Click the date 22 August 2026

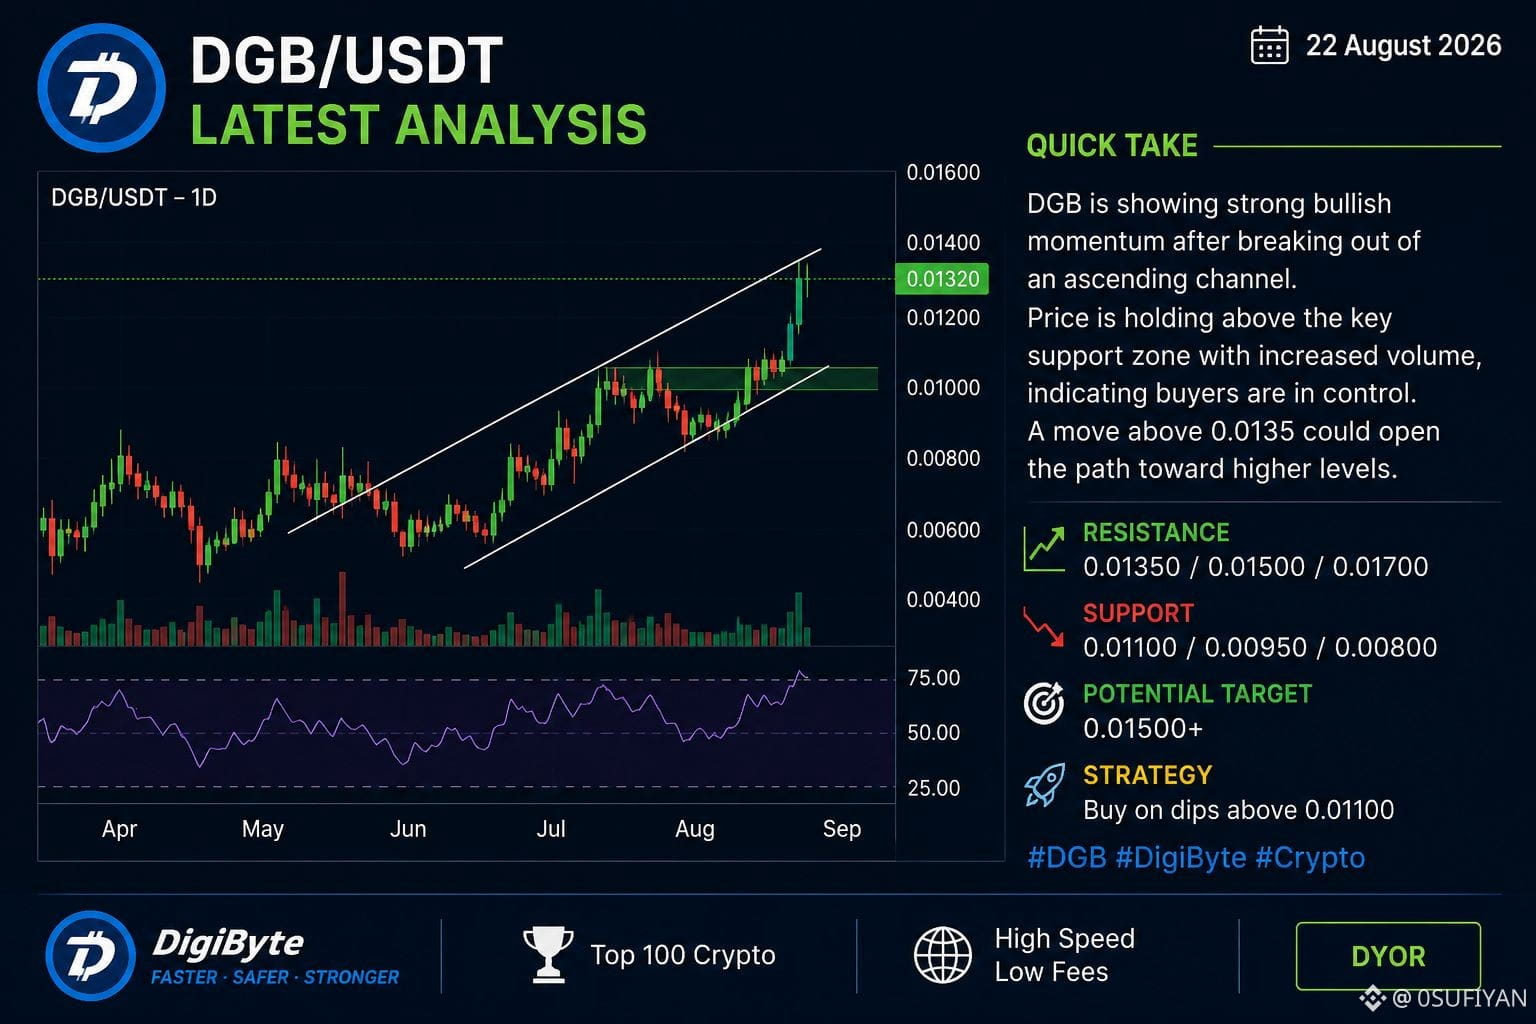[1404, 46]
